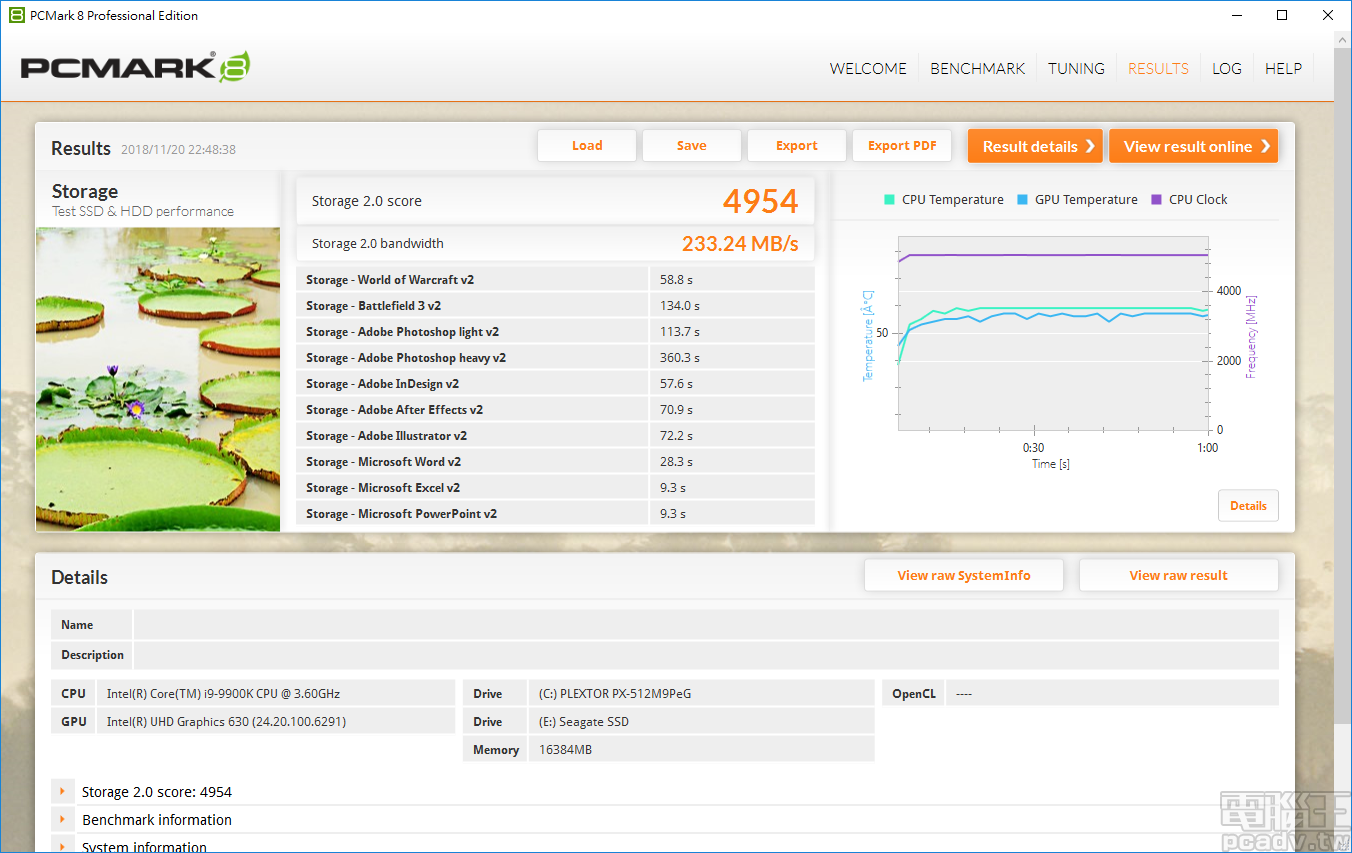Viewport: 1352px width, 853px height.
Task: View the result online
Action: [1193, 145]
